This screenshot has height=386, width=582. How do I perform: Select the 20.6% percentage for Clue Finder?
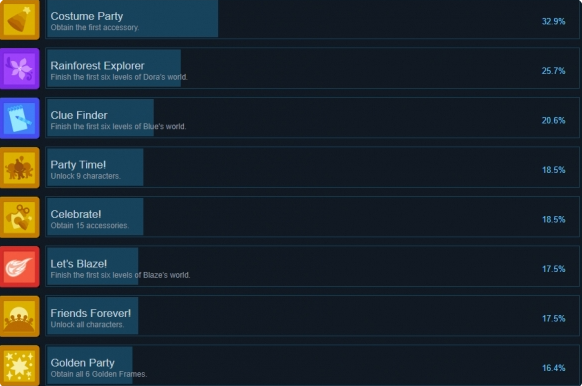(553, 121)
